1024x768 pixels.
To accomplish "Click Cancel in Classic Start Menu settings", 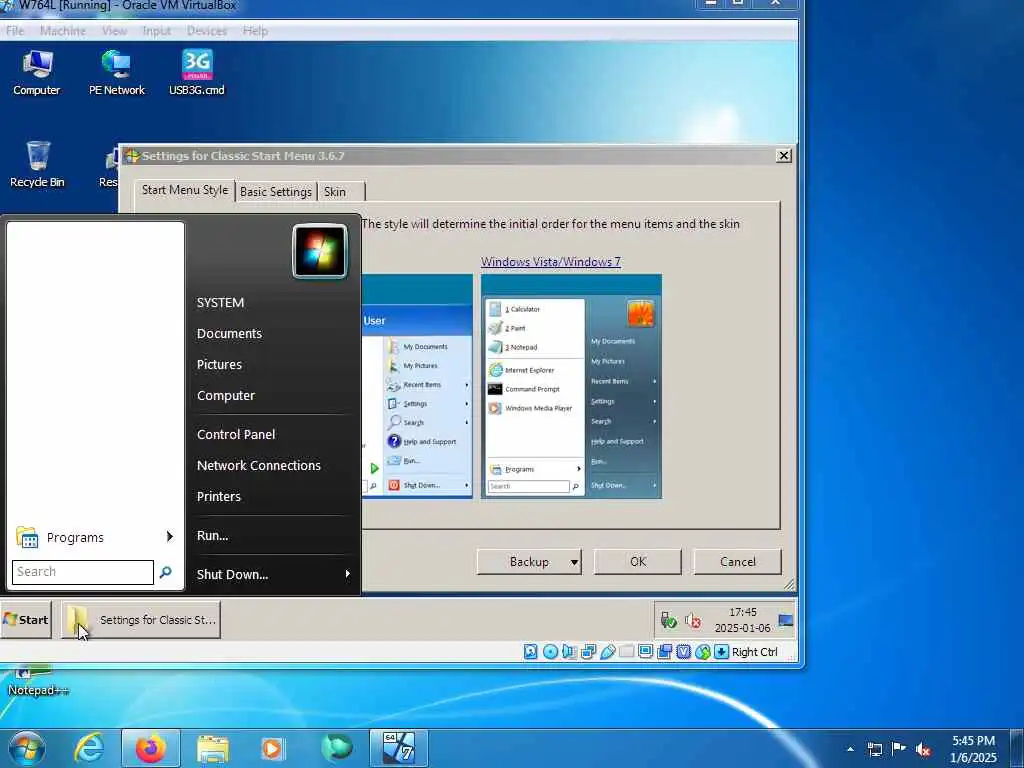I will [x=737, y=562].
